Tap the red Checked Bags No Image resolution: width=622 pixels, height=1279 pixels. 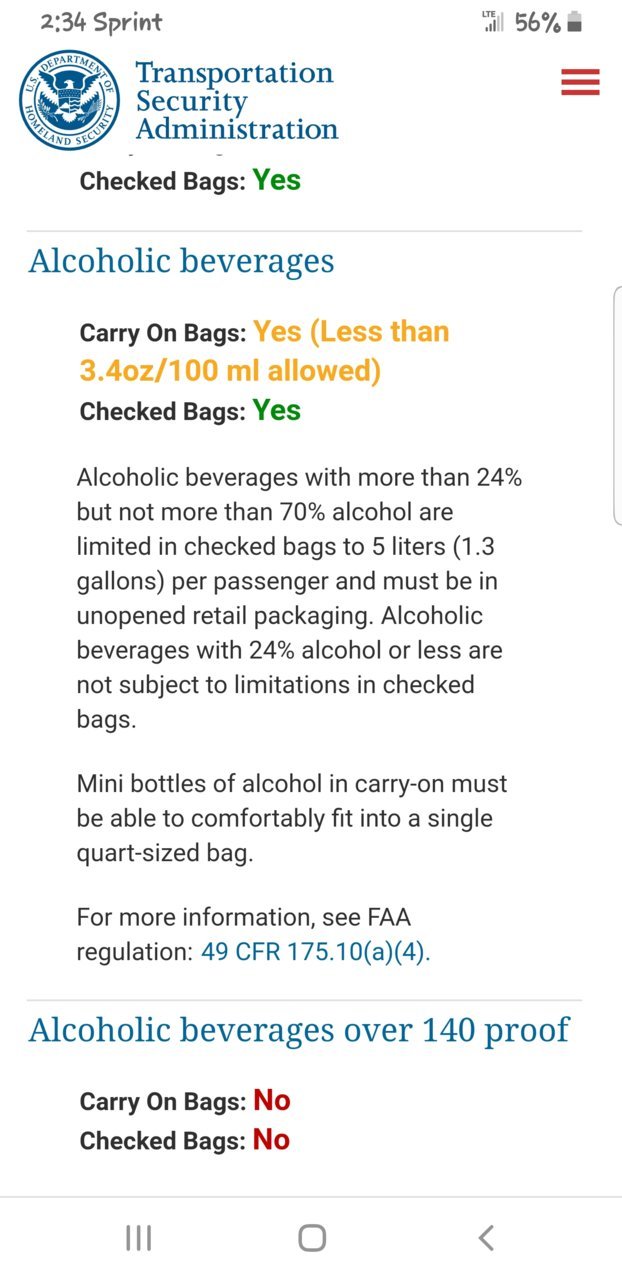tap(271, 1140)
